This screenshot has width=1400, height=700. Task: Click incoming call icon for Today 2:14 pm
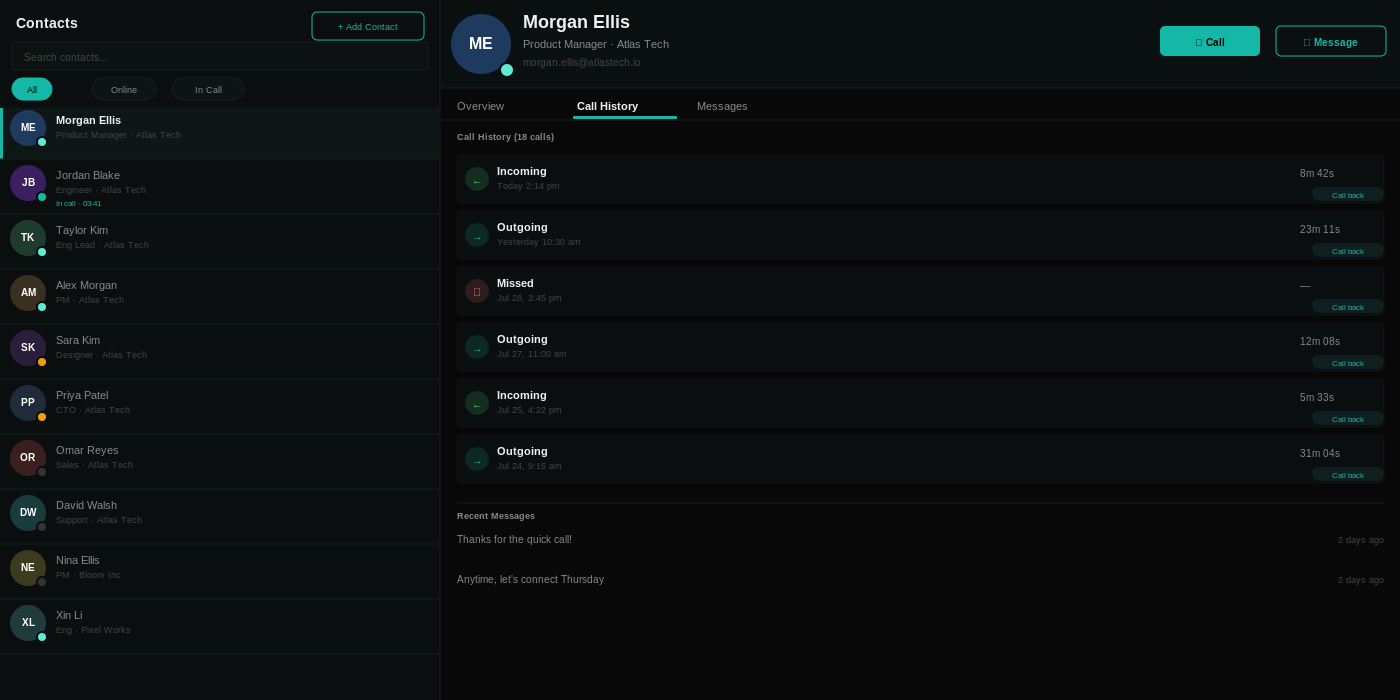[477, 179]
